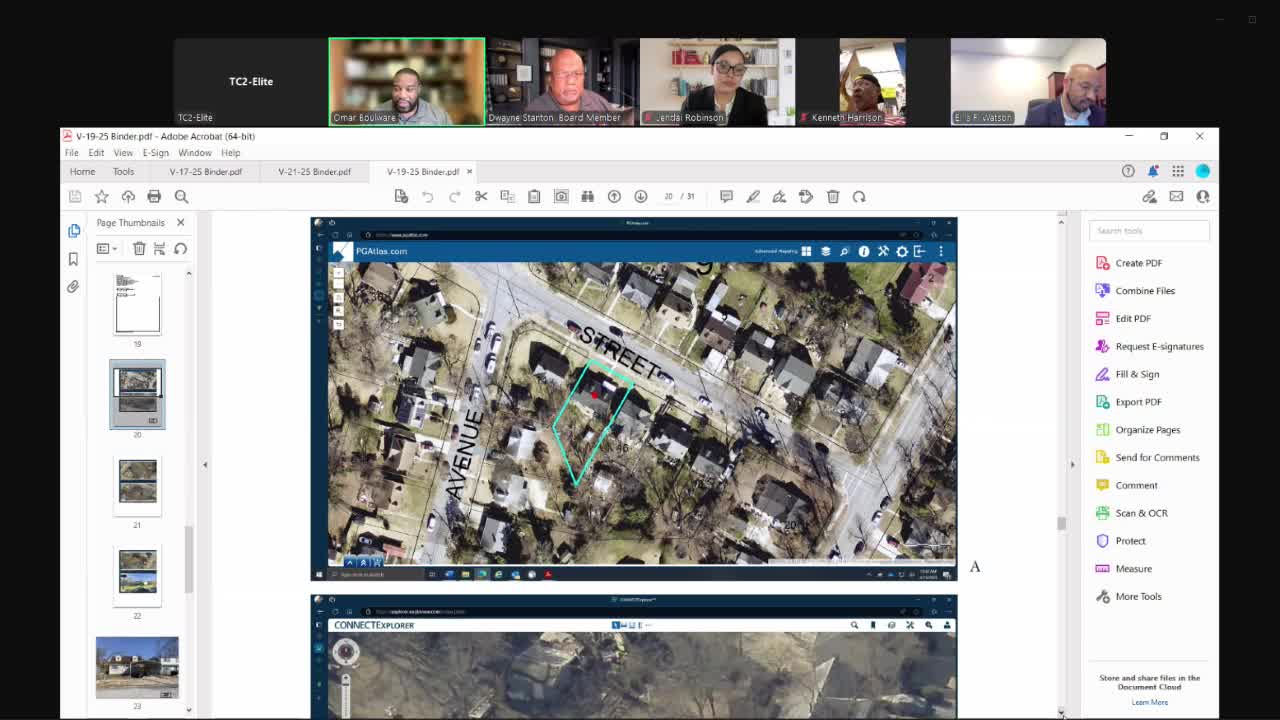Image resolution: width=1280 pixels, height=720 pixels.
Task: Click the Learn More link
Action: tap(1149, 702)
